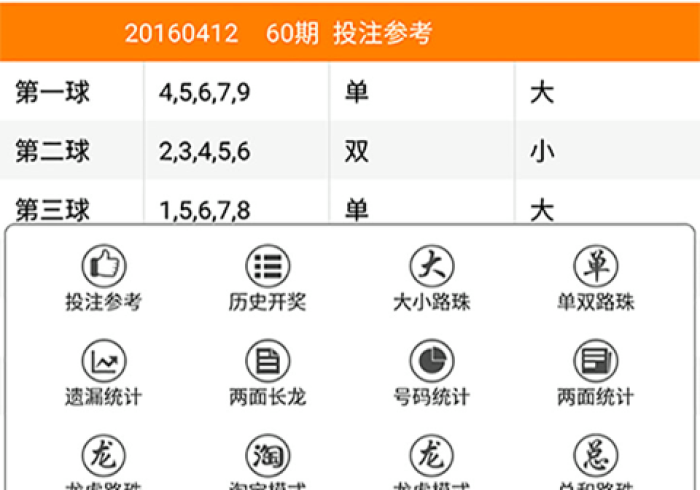Tap the 单双路珠 icon
This screenshot has height=490, width=700.
[x=595, y=266]
